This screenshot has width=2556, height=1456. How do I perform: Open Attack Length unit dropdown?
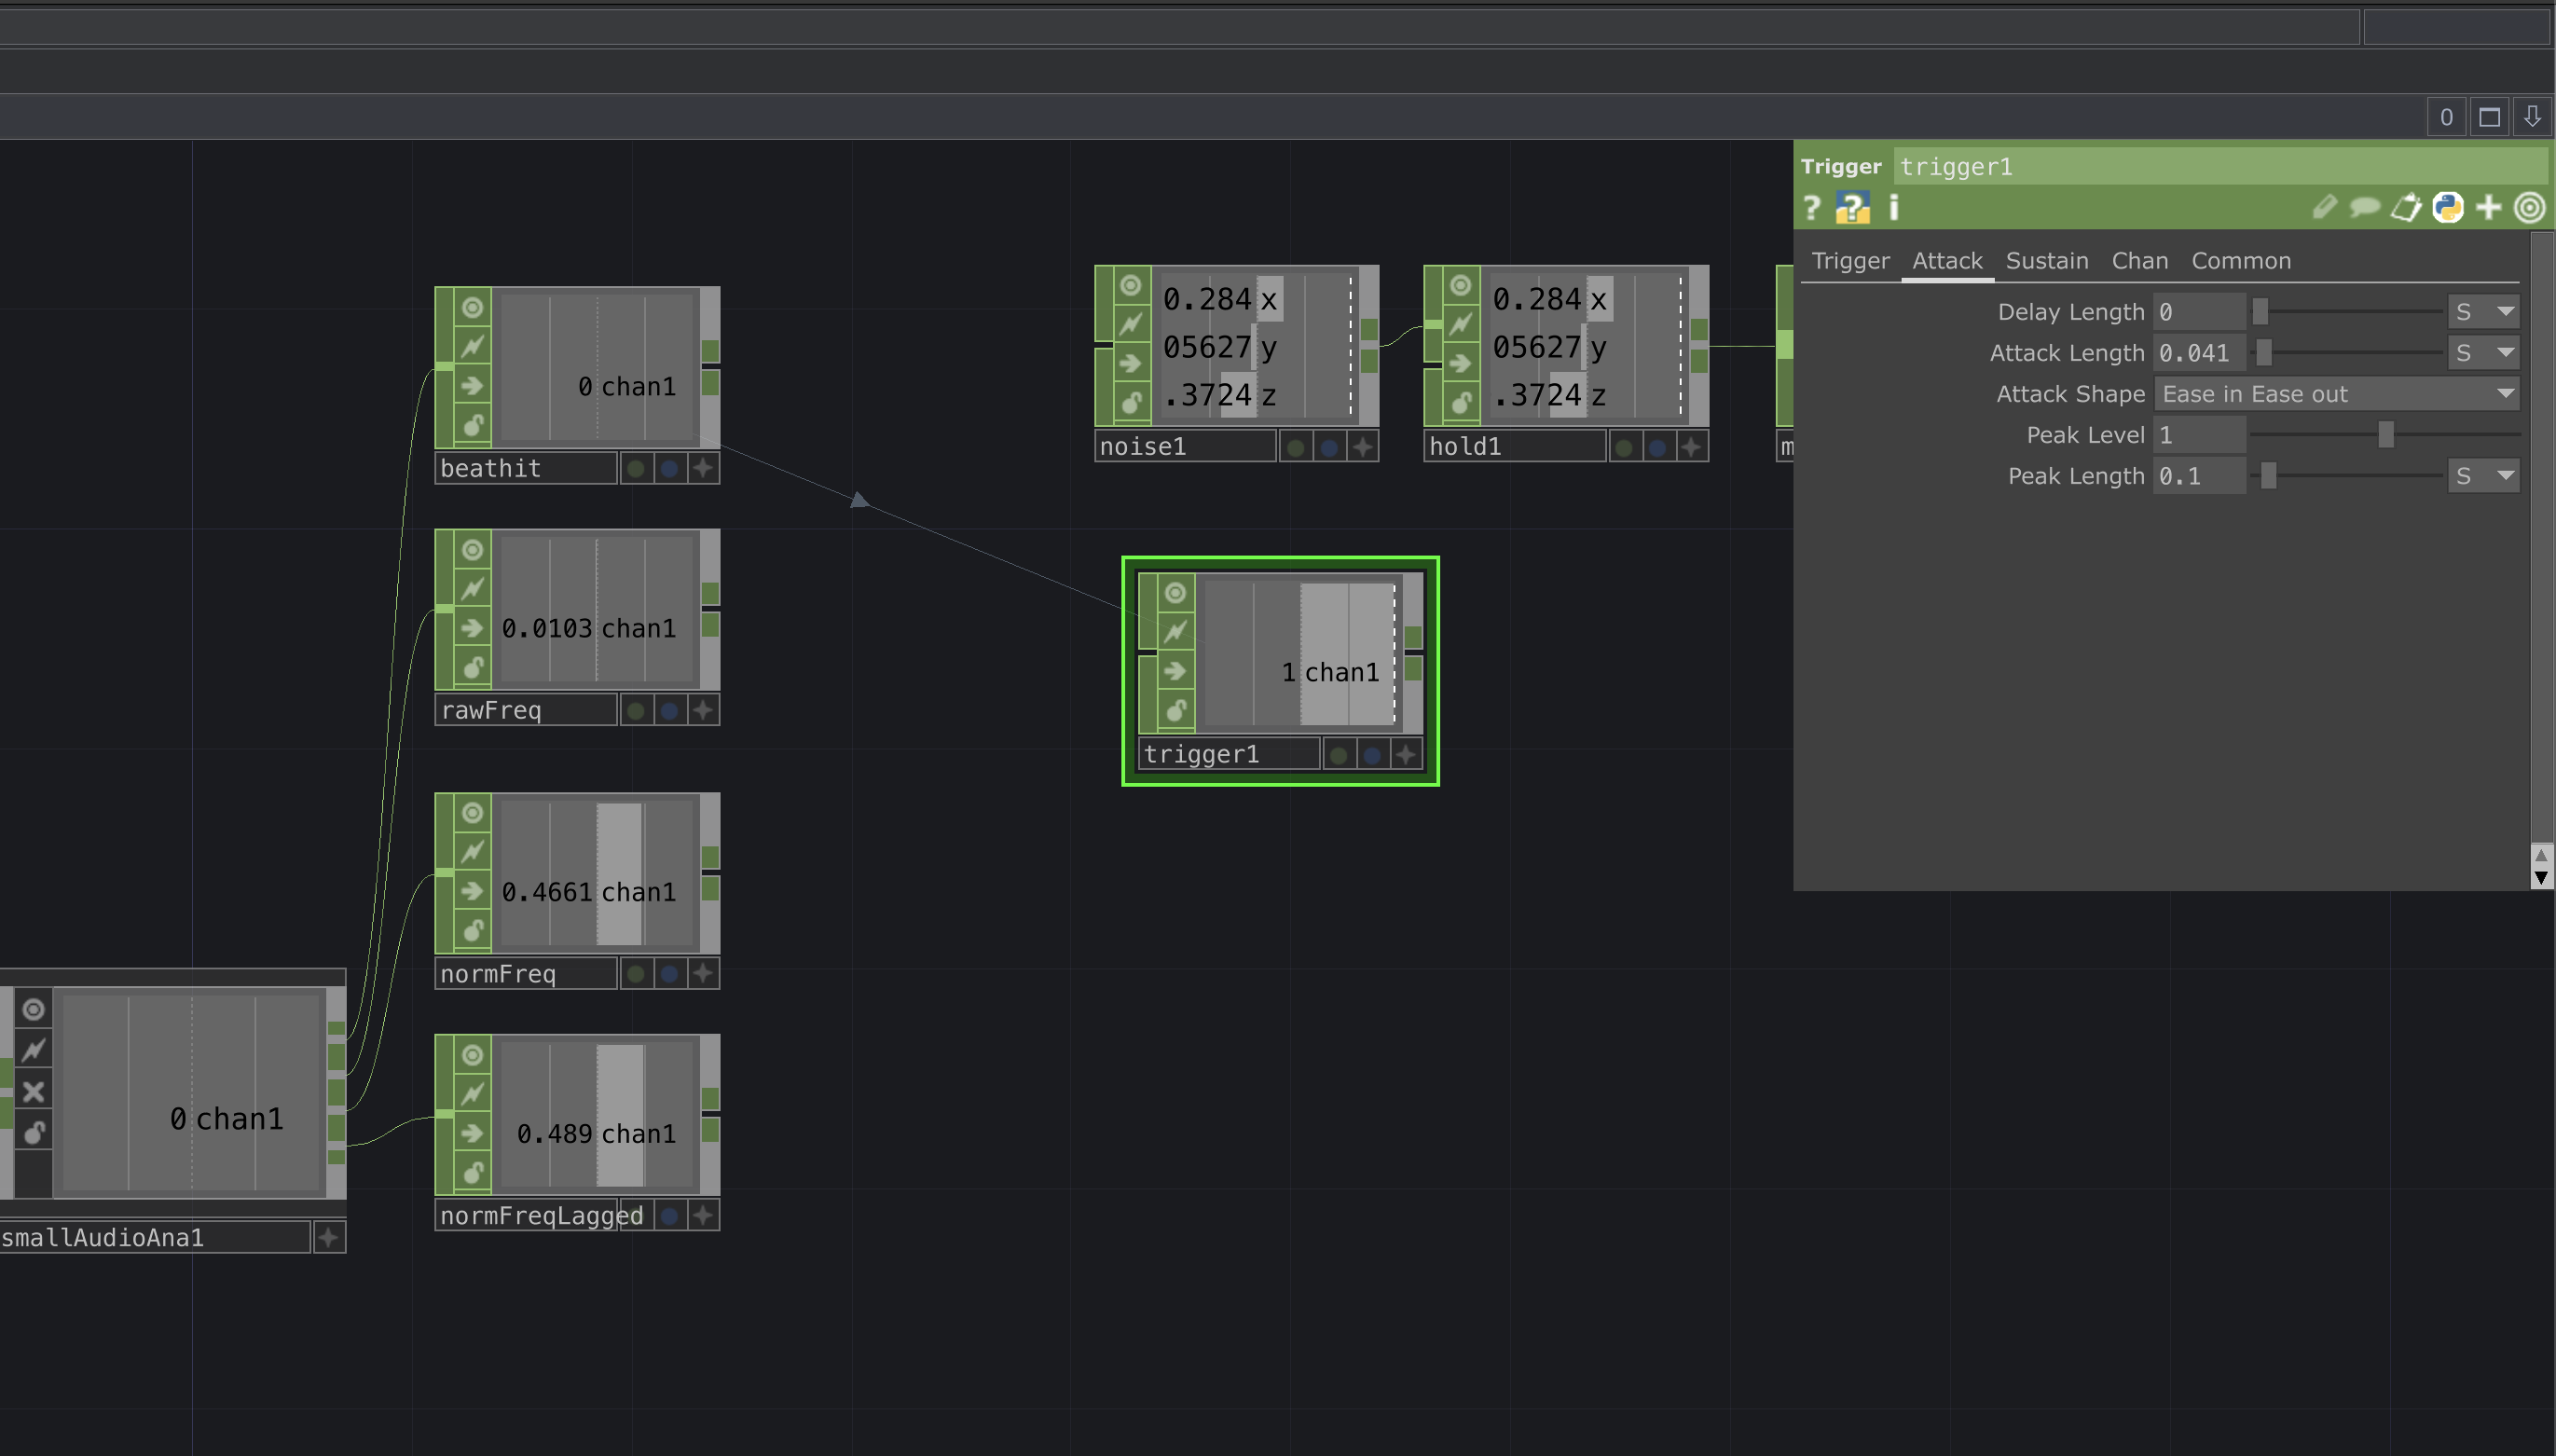click(x=2484, y=353)
